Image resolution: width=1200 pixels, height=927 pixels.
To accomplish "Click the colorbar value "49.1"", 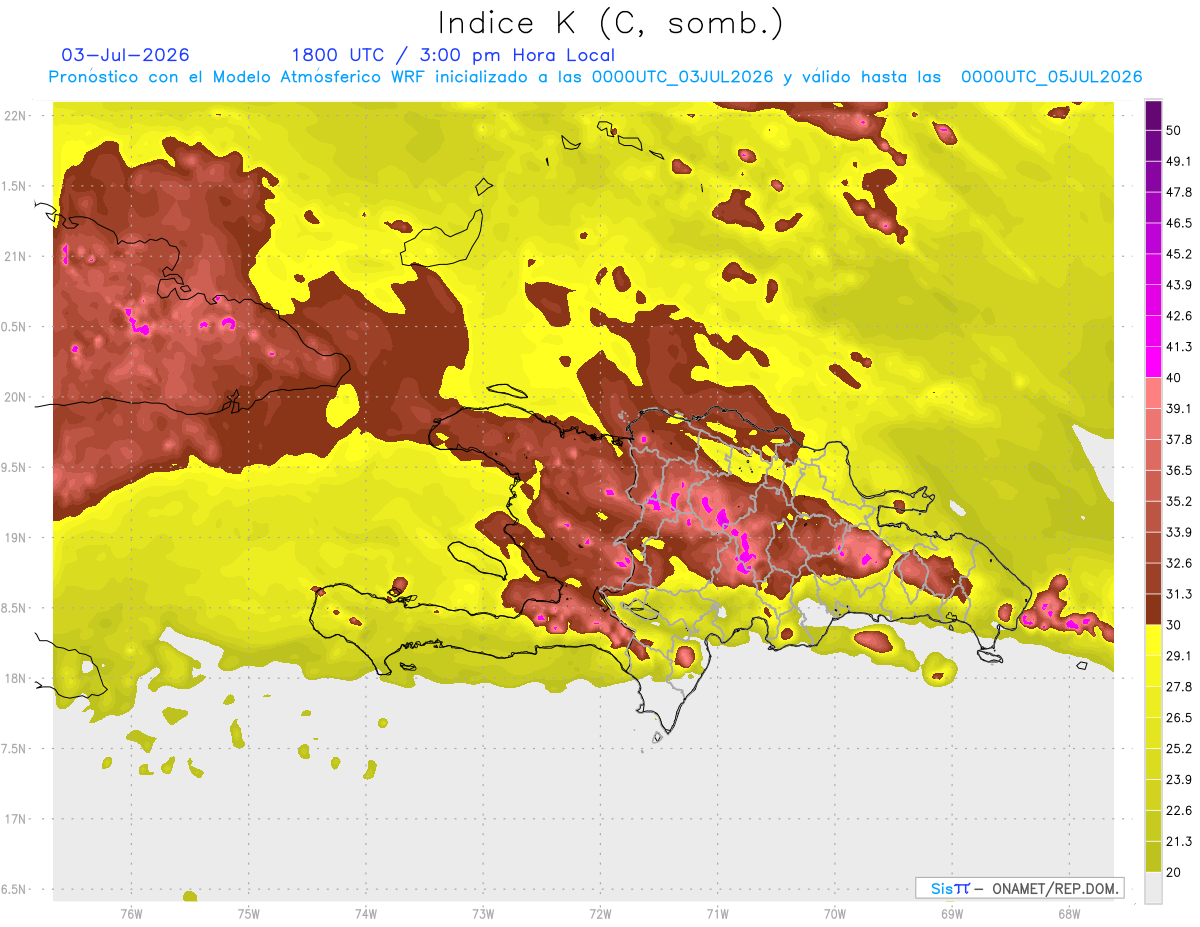I will (1179, 162).
